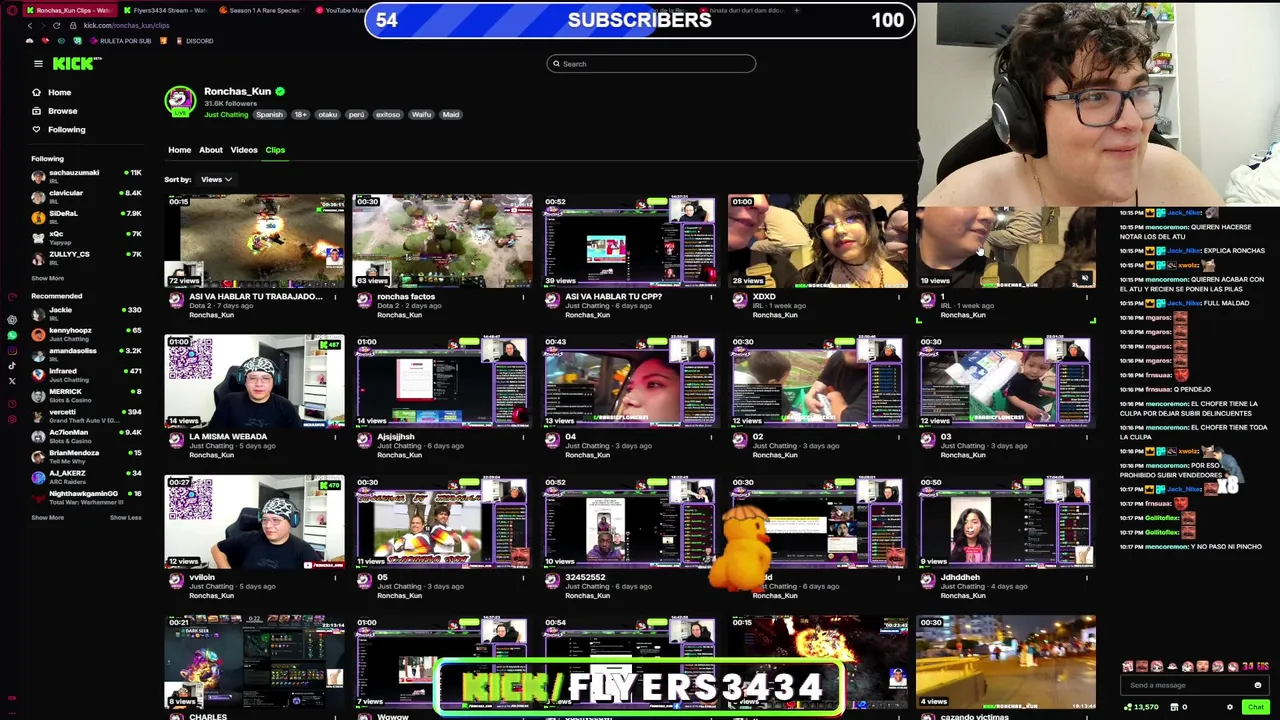Open xQc channel in Following list

click(87, 236)
